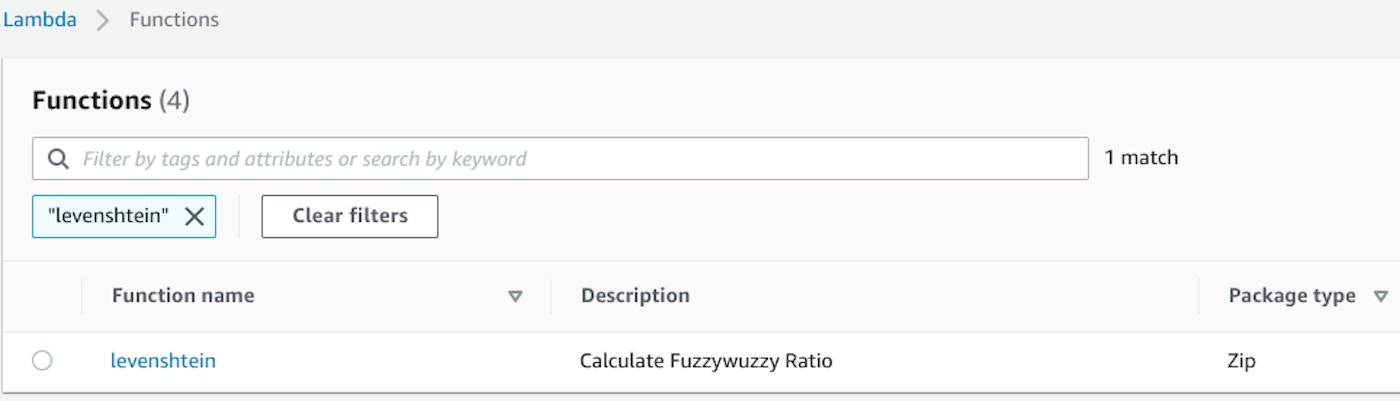The height and width of the screenshot is (401, 1400).
Task: Remove the "levenshtein" filter chip with X
Action: (x=194, y=216)
